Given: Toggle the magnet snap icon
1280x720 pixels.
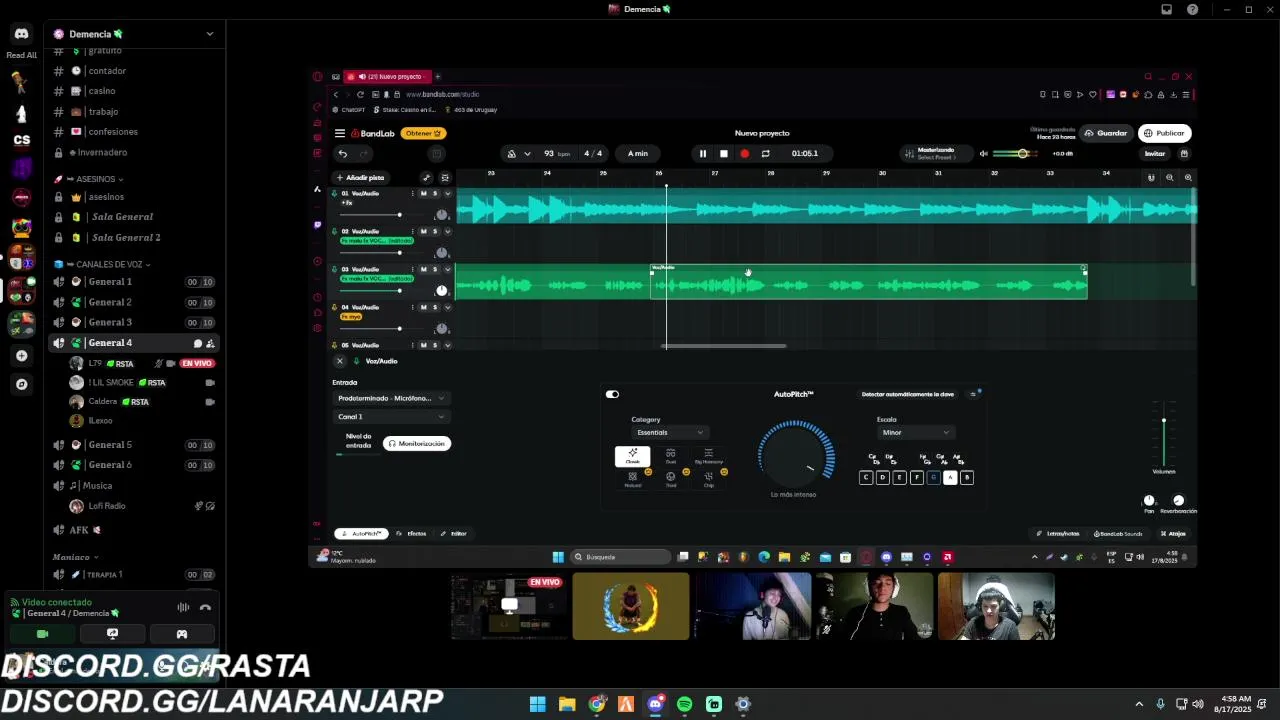Looking at the screenshot, I should 1151,178.
